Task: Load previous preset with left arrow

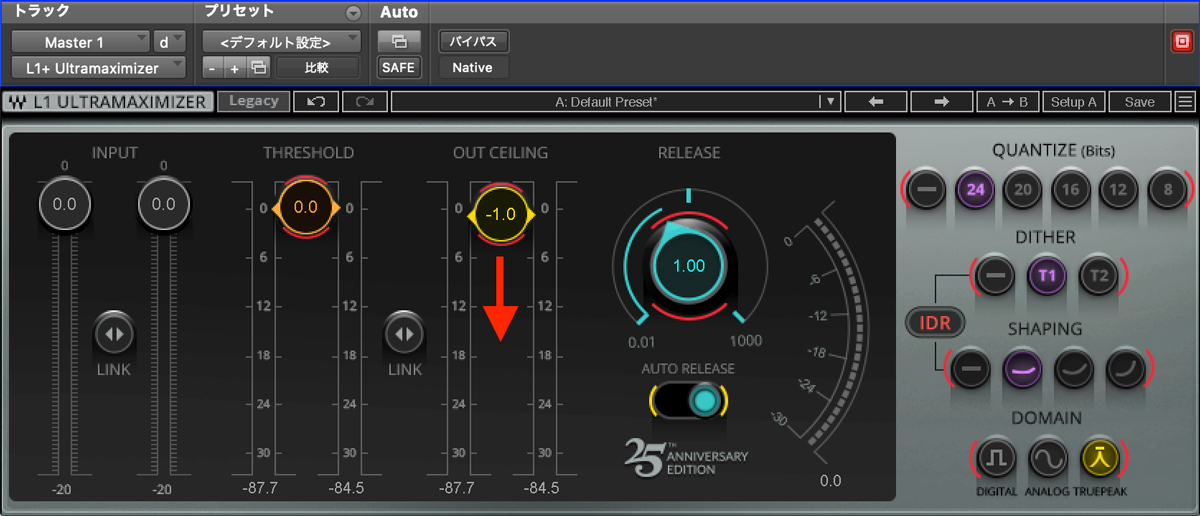Action: pyautogui.click(x=877, y=101)
